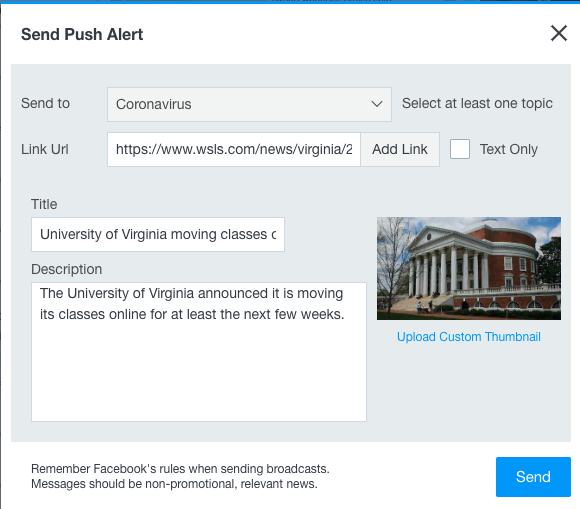Enable the Text Only checkbox
580x509 pixels.
460,149
